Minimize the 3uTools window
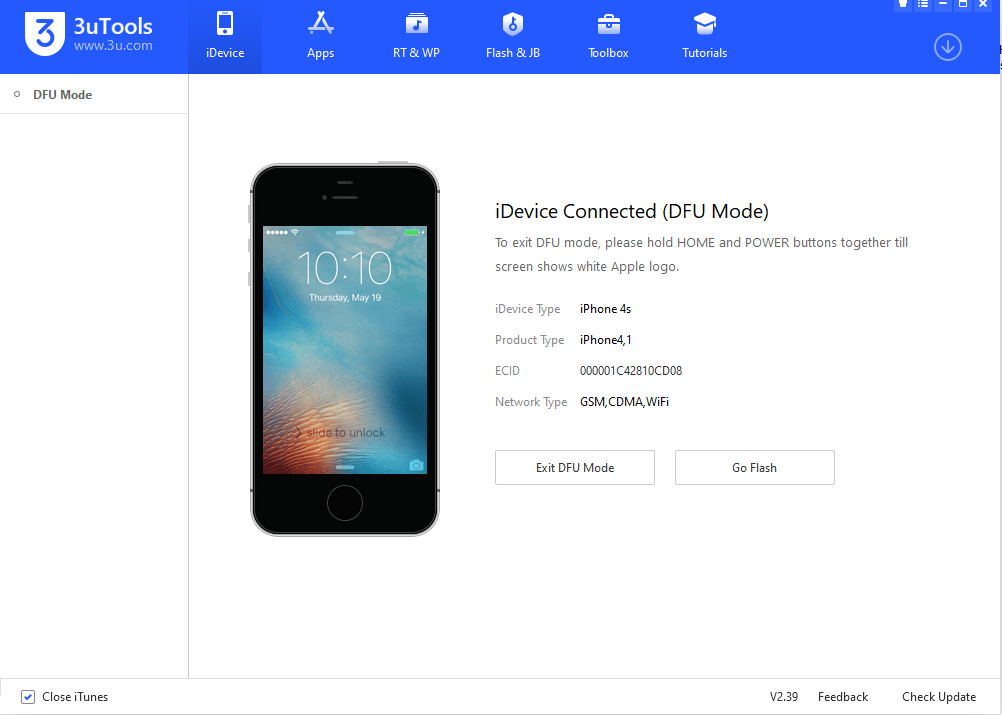 coord(943,4)
